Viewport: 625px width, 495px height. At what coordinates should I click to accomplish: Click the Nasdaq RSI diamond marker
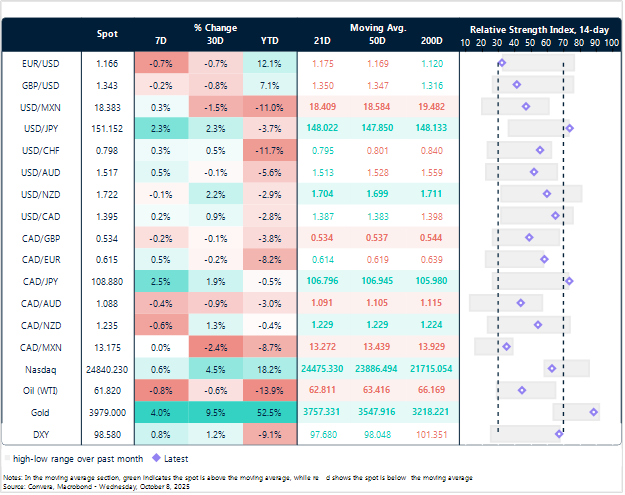[551, 368]
